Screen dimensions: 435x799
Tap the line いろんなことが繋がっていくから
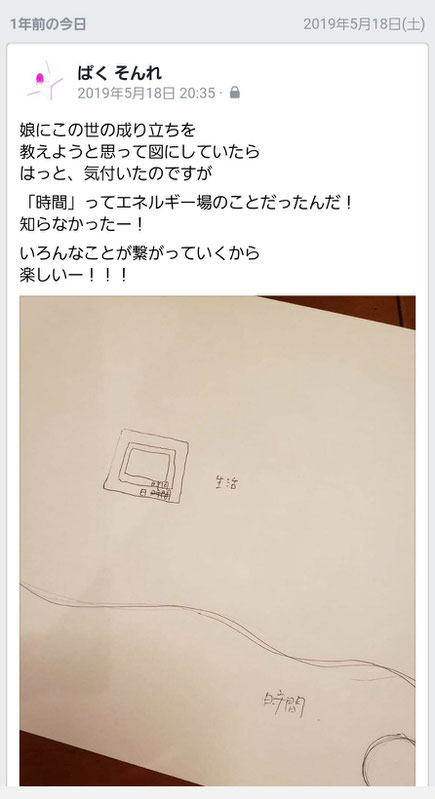[140, 253]
